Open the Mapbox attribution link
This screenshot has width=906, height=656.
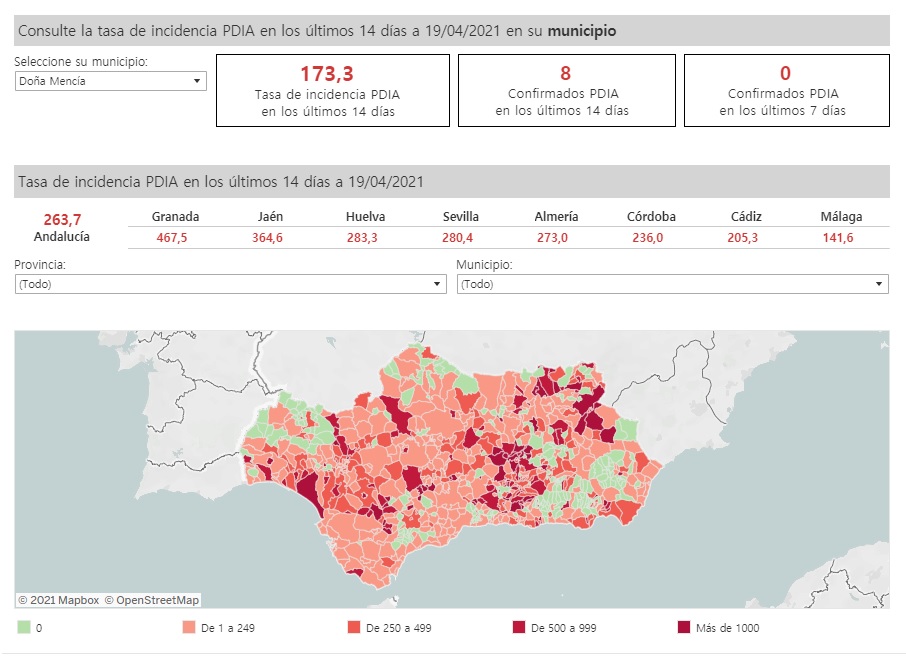[x=59, y=600]
